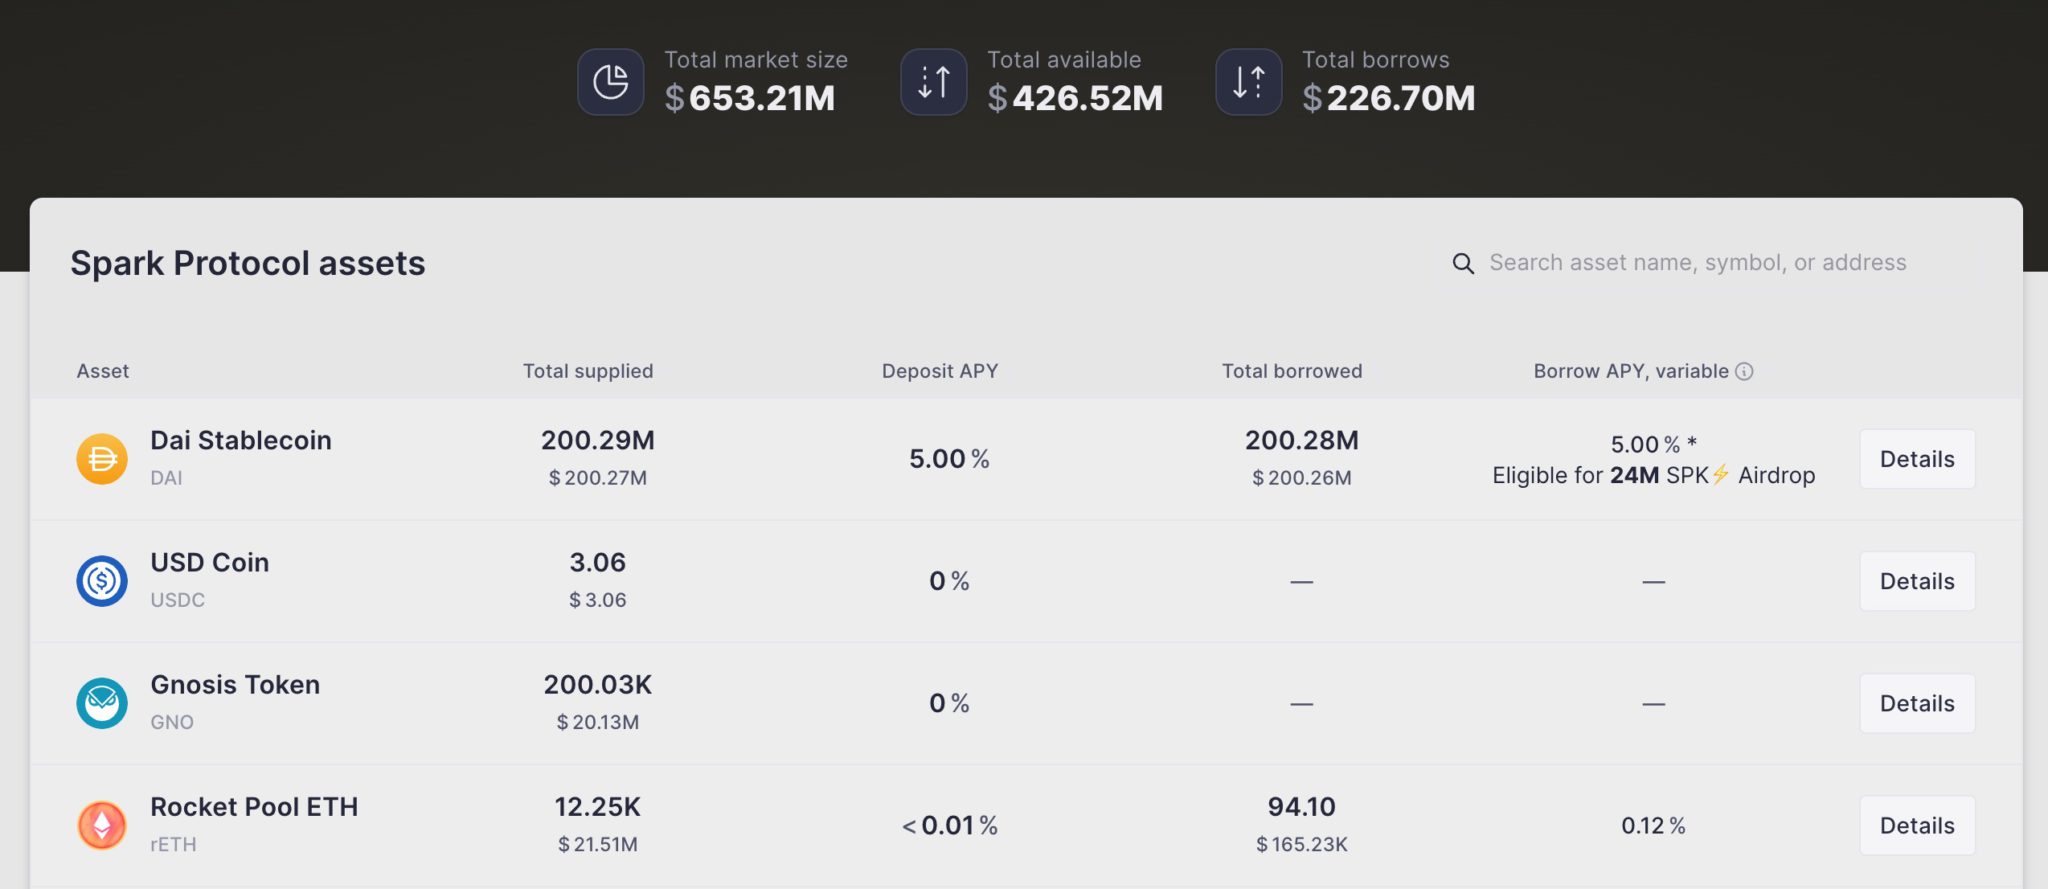View Details for Gnosis Token

click(1916, 703)
